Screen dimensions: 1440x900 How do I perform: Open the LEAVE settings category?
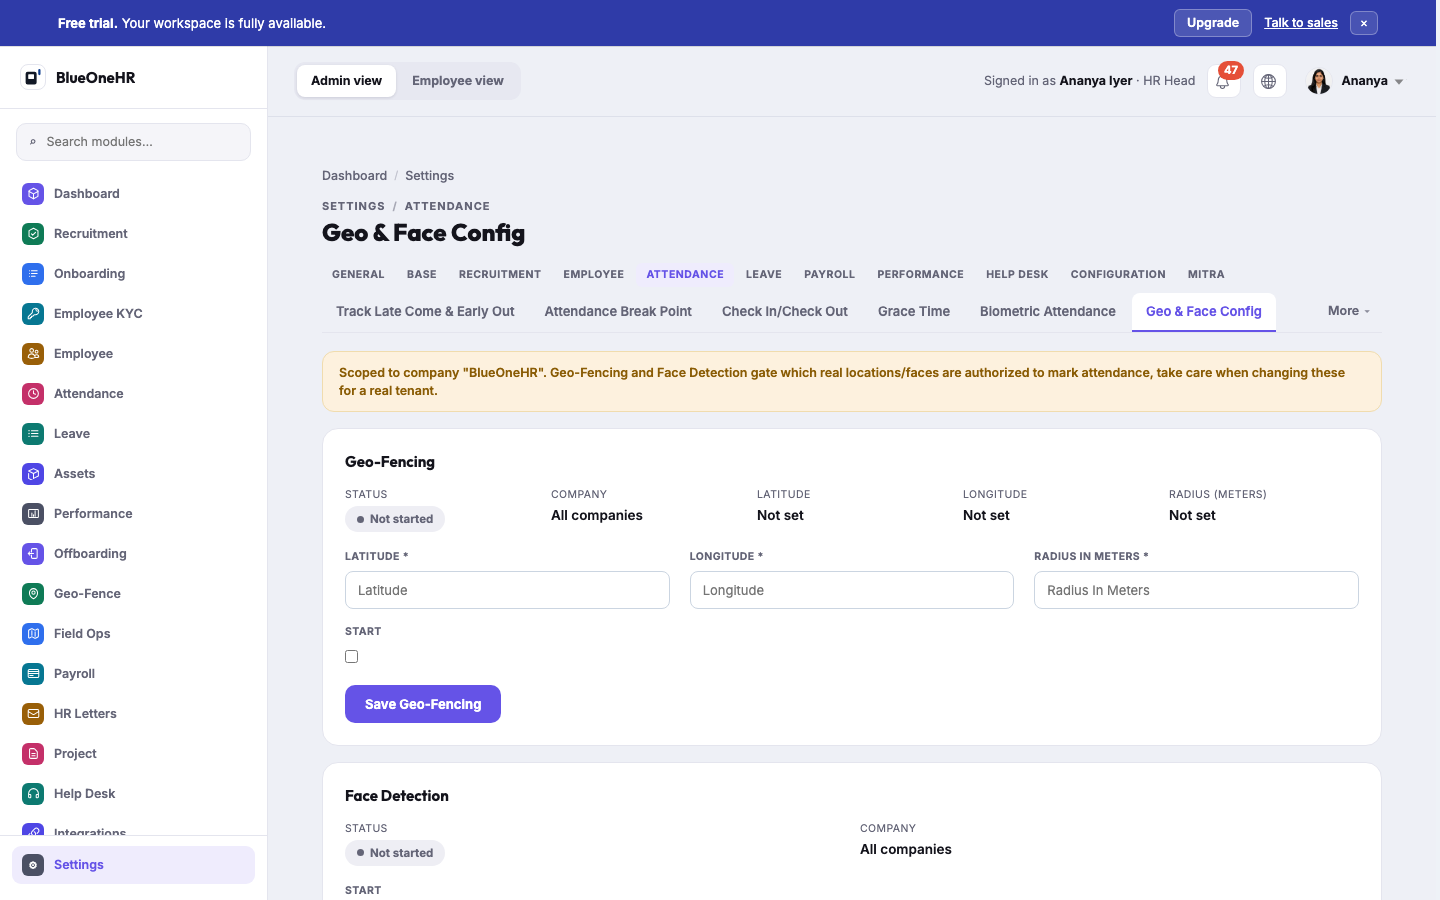coord(764,274)
